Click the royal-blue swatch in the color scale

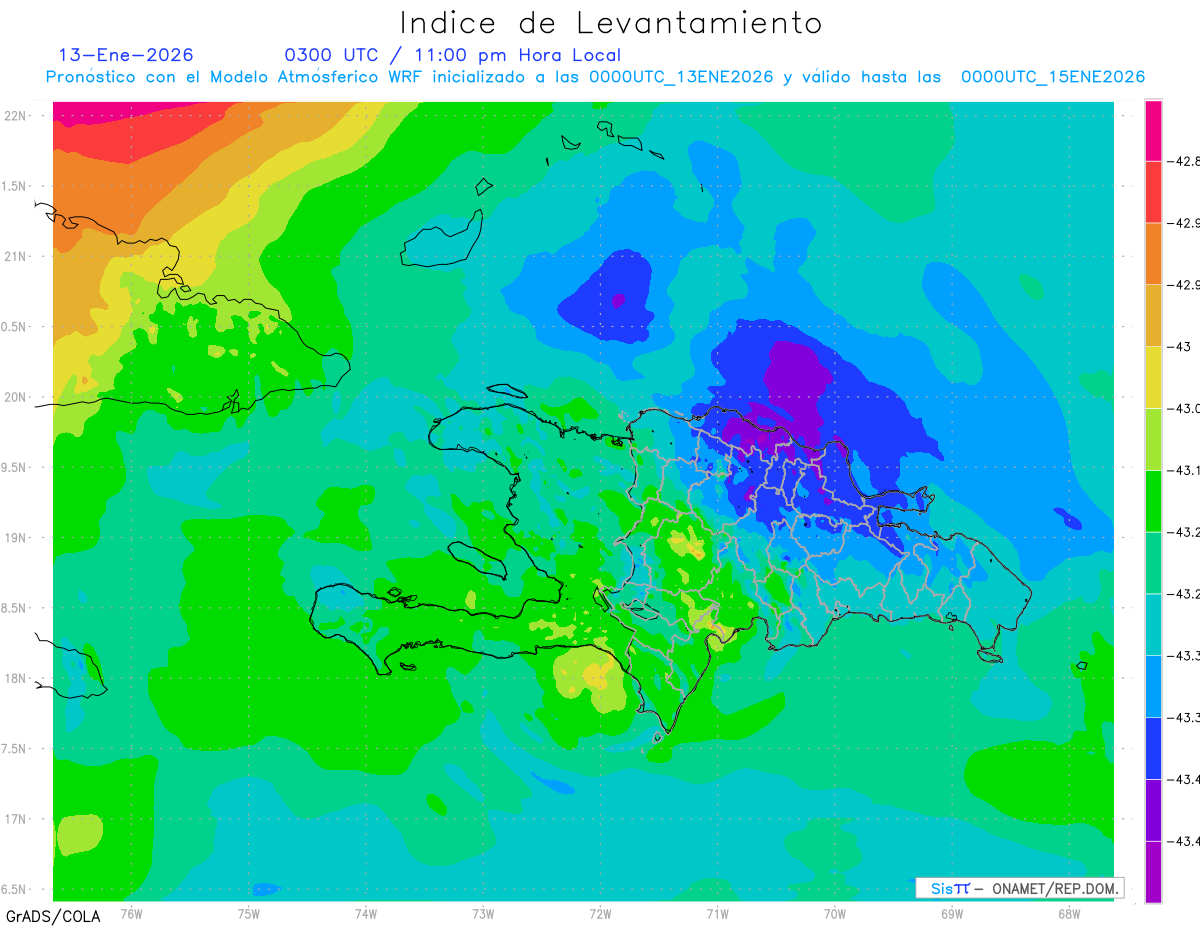click(1153, 748)
